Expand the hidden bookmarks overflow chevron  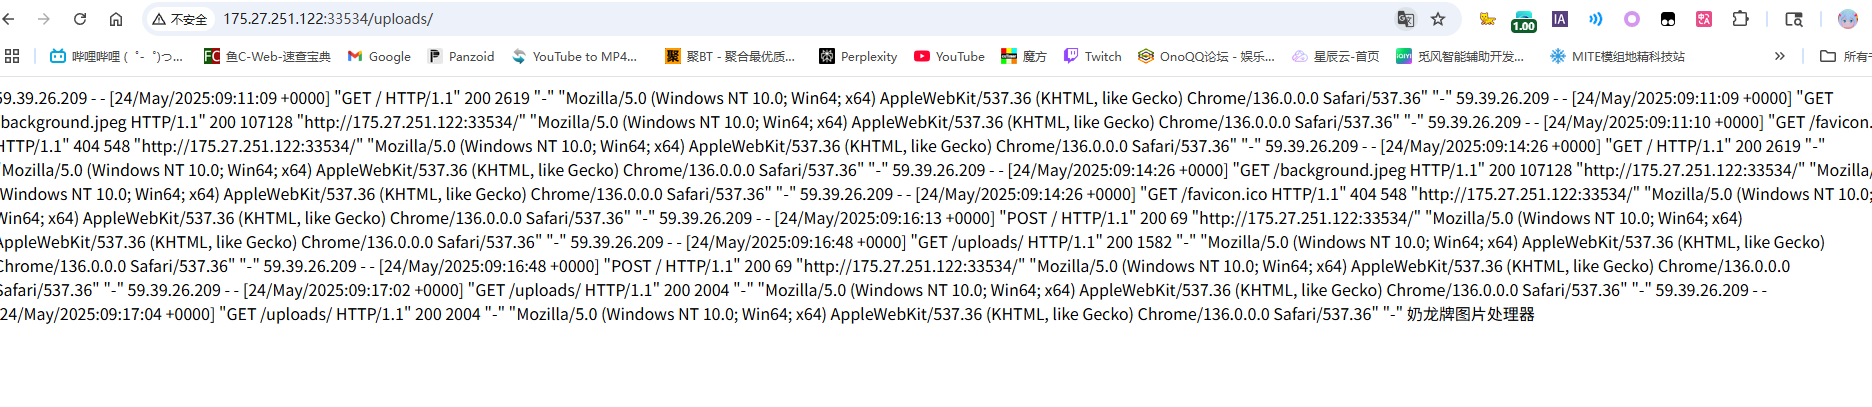click(1779, 56)
